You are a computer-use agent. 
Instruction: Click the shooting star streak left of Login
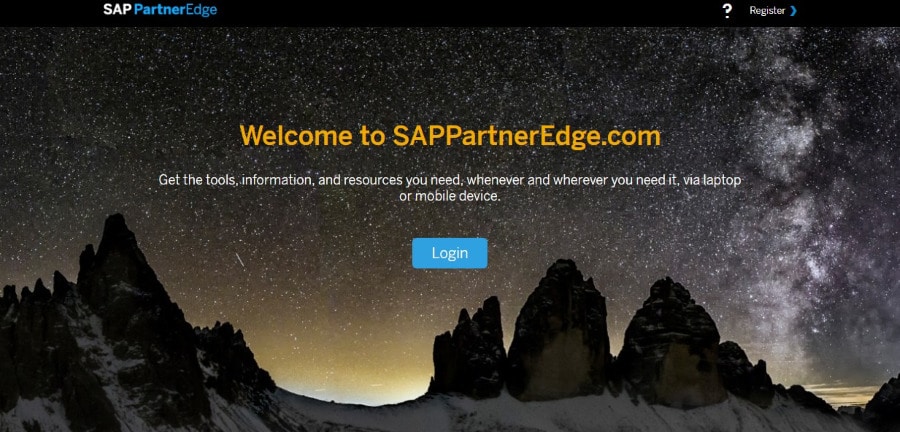(x=240, y=260)
